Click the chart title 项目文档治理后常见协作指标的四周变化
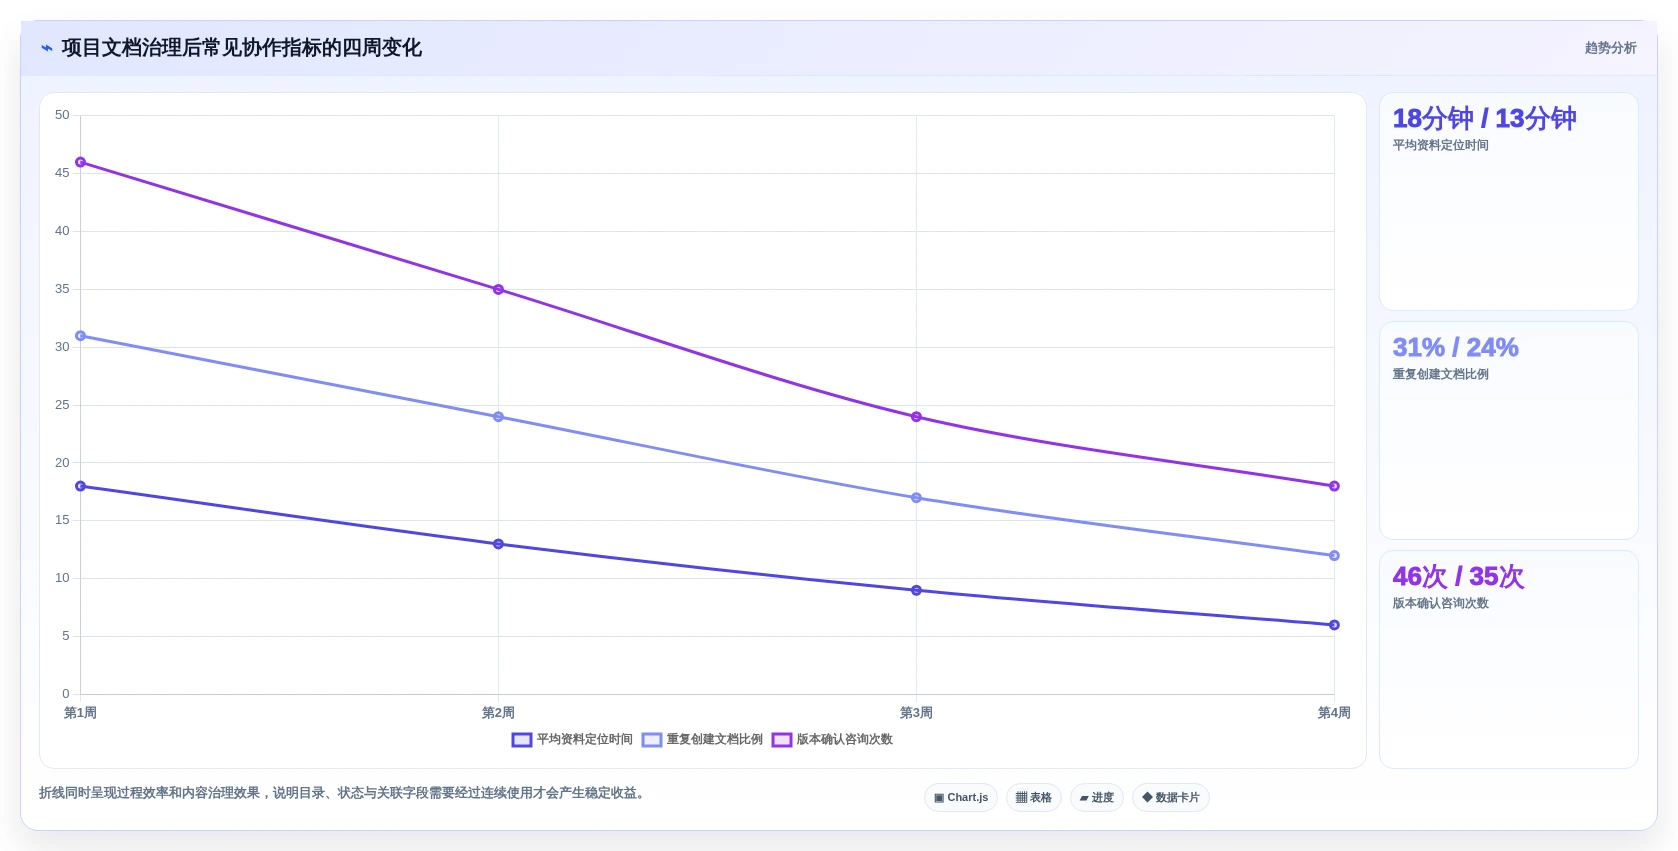 241,48
